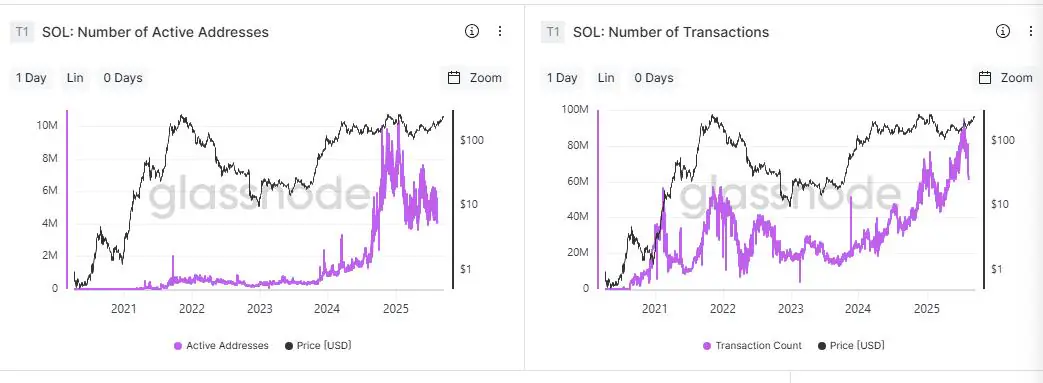Screen dimensions: 1043x383
Task: Click calendar Zoom icon on Transactions chart
Action: (x=985, y=78)
